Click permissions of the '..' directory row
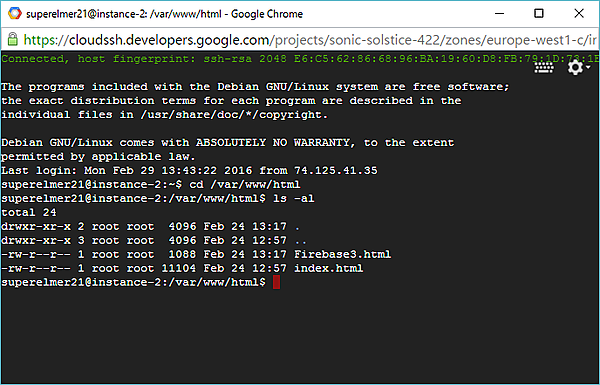 pyautogui.click(x=36, y=240)
